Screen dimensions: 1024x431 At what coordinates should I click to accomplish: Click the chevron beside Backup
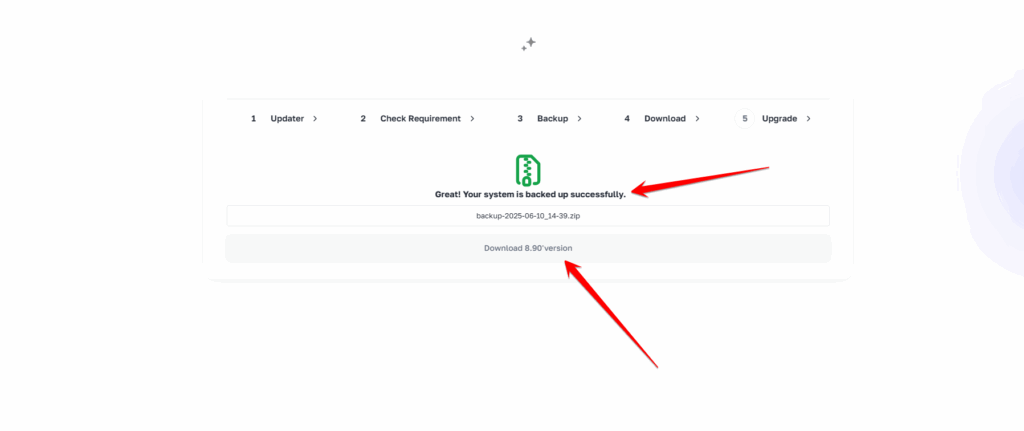tap(579, 119)
